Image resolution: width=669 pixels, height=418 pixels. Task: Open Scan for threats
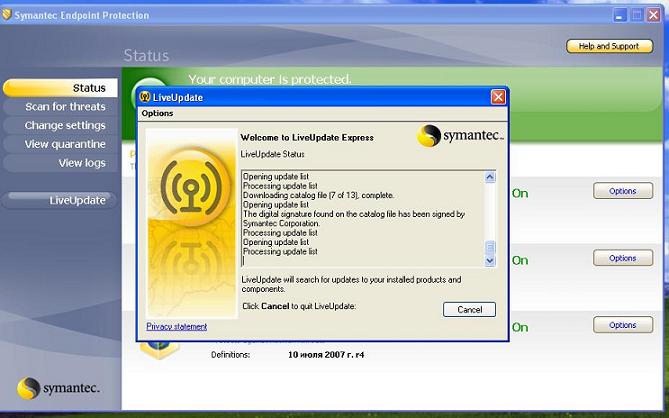(60, 107)
